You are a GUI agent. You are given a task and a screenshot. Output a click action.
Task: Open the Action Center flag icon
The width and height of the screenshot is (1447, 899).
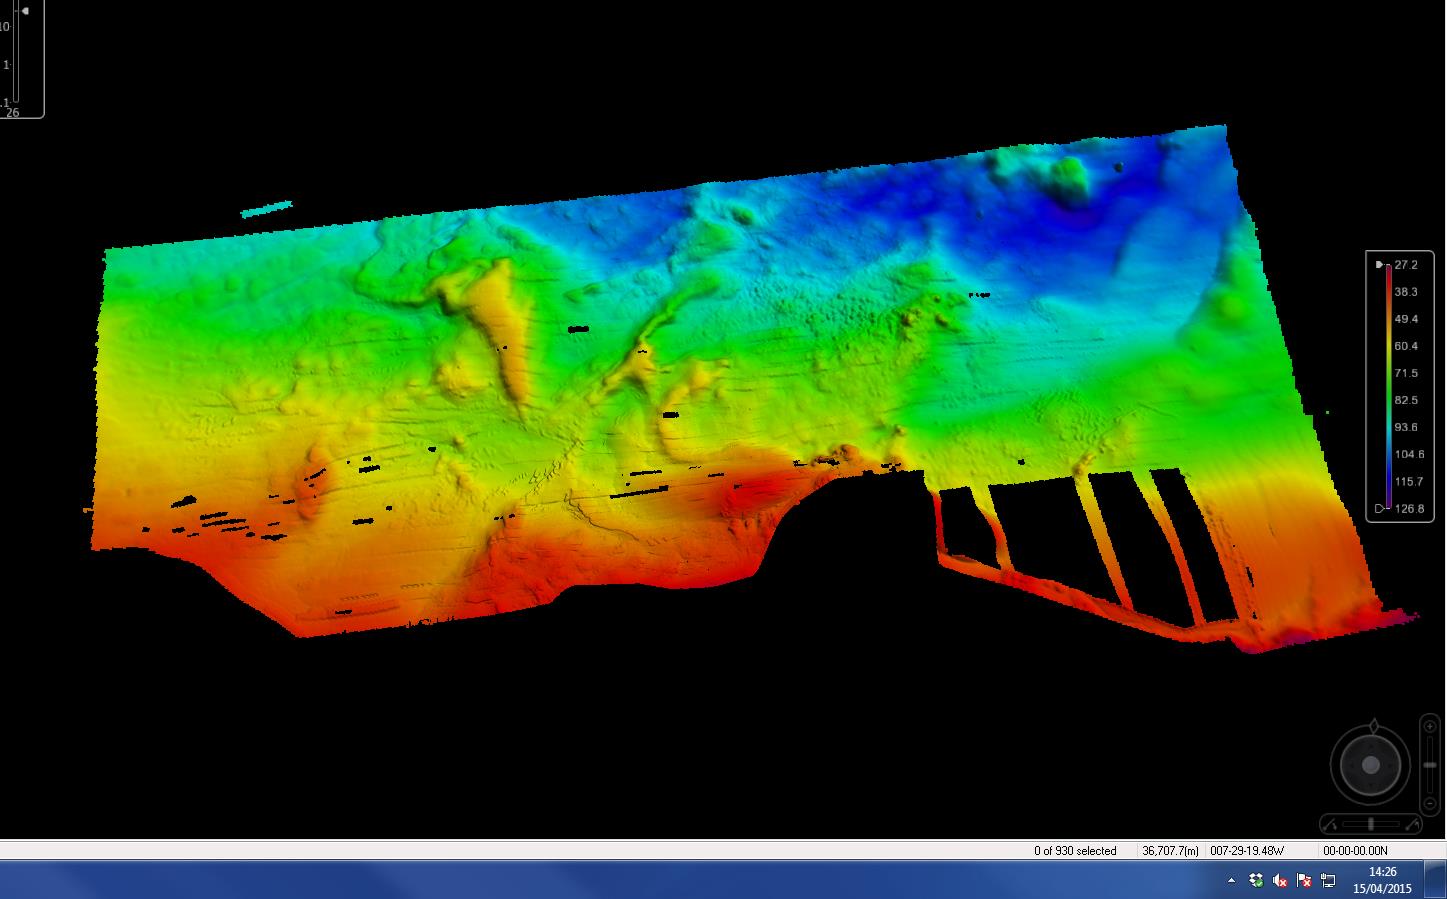(x=1304, y=880)
